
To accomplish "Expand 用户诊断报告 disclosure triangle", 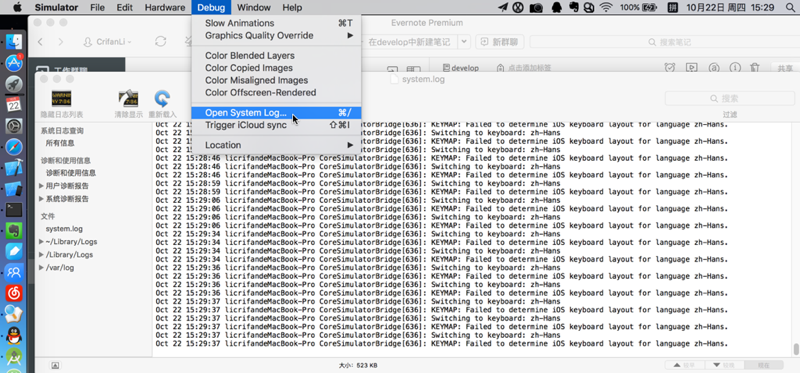I will pyautogui.click(x=41, y=186).
